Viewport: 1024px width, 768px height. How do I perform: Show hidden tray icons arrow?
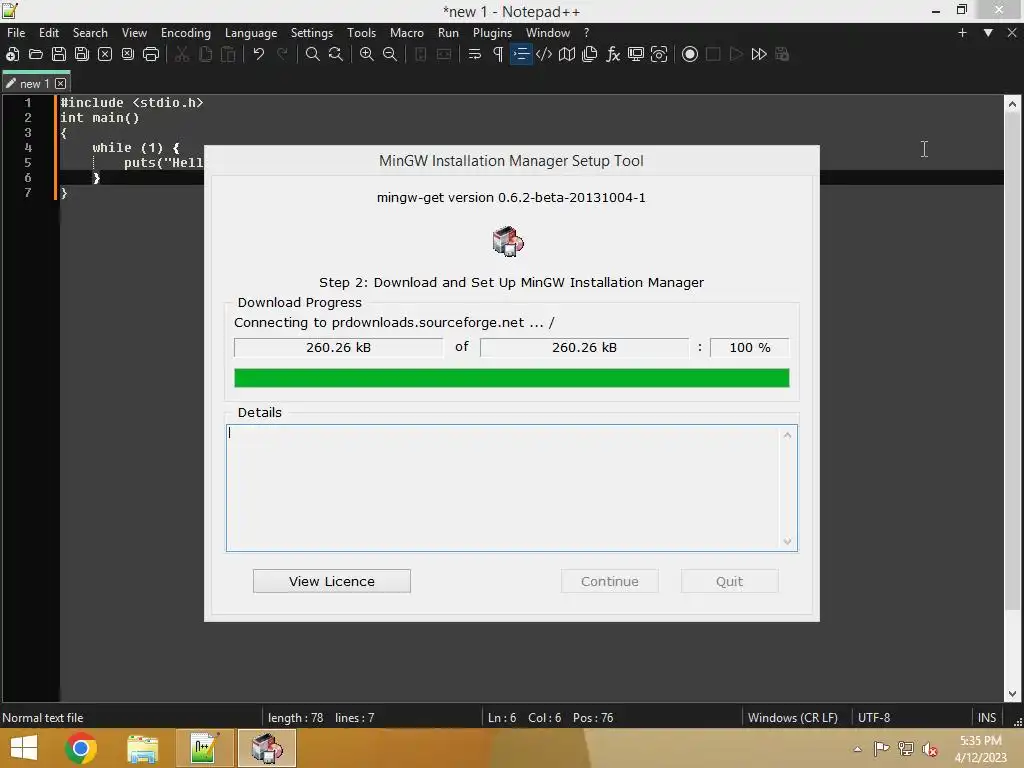[857, 749]
